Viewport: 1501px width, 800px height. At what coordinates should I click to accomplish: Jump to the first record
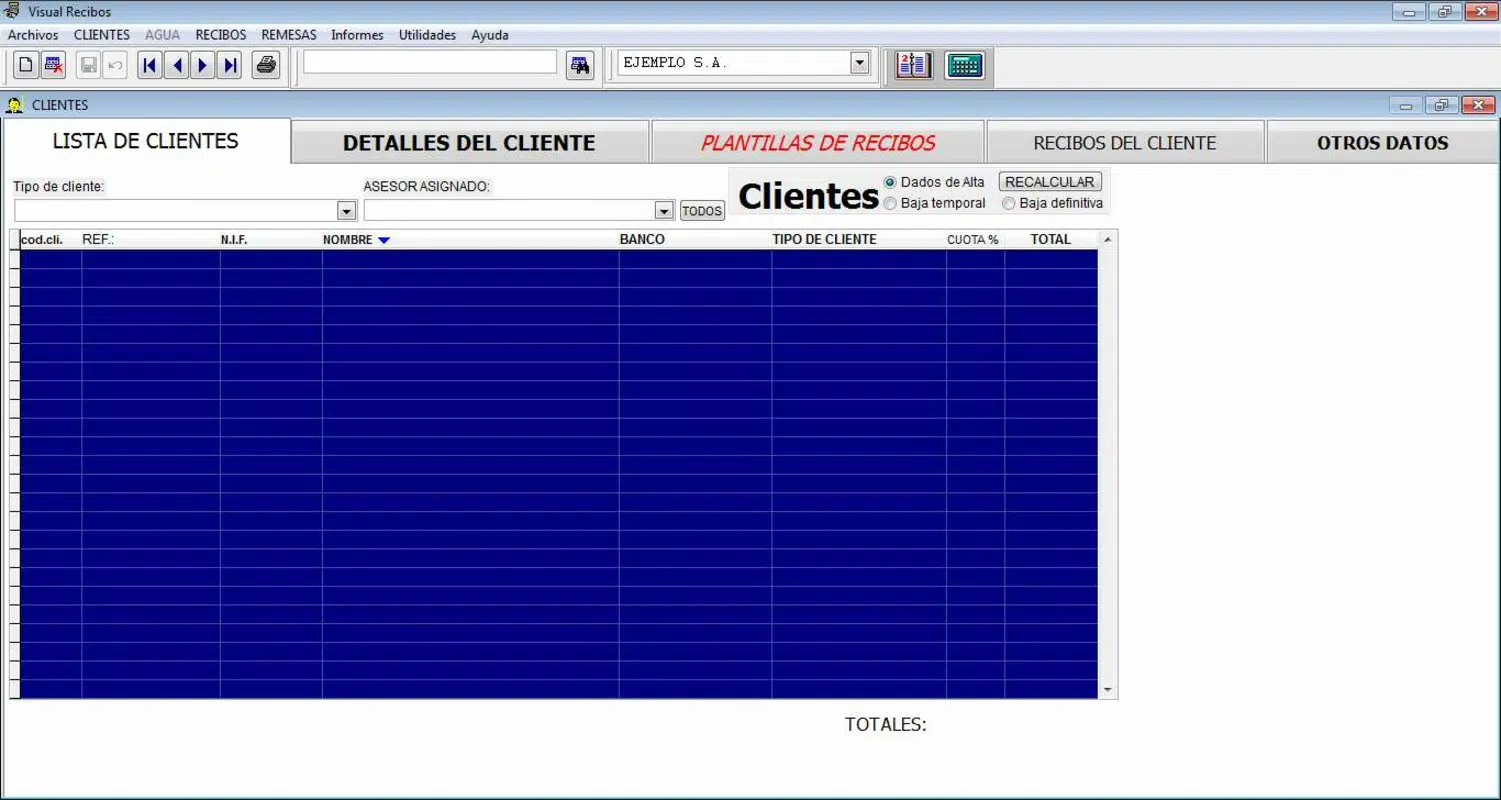[x=150, y=66]
